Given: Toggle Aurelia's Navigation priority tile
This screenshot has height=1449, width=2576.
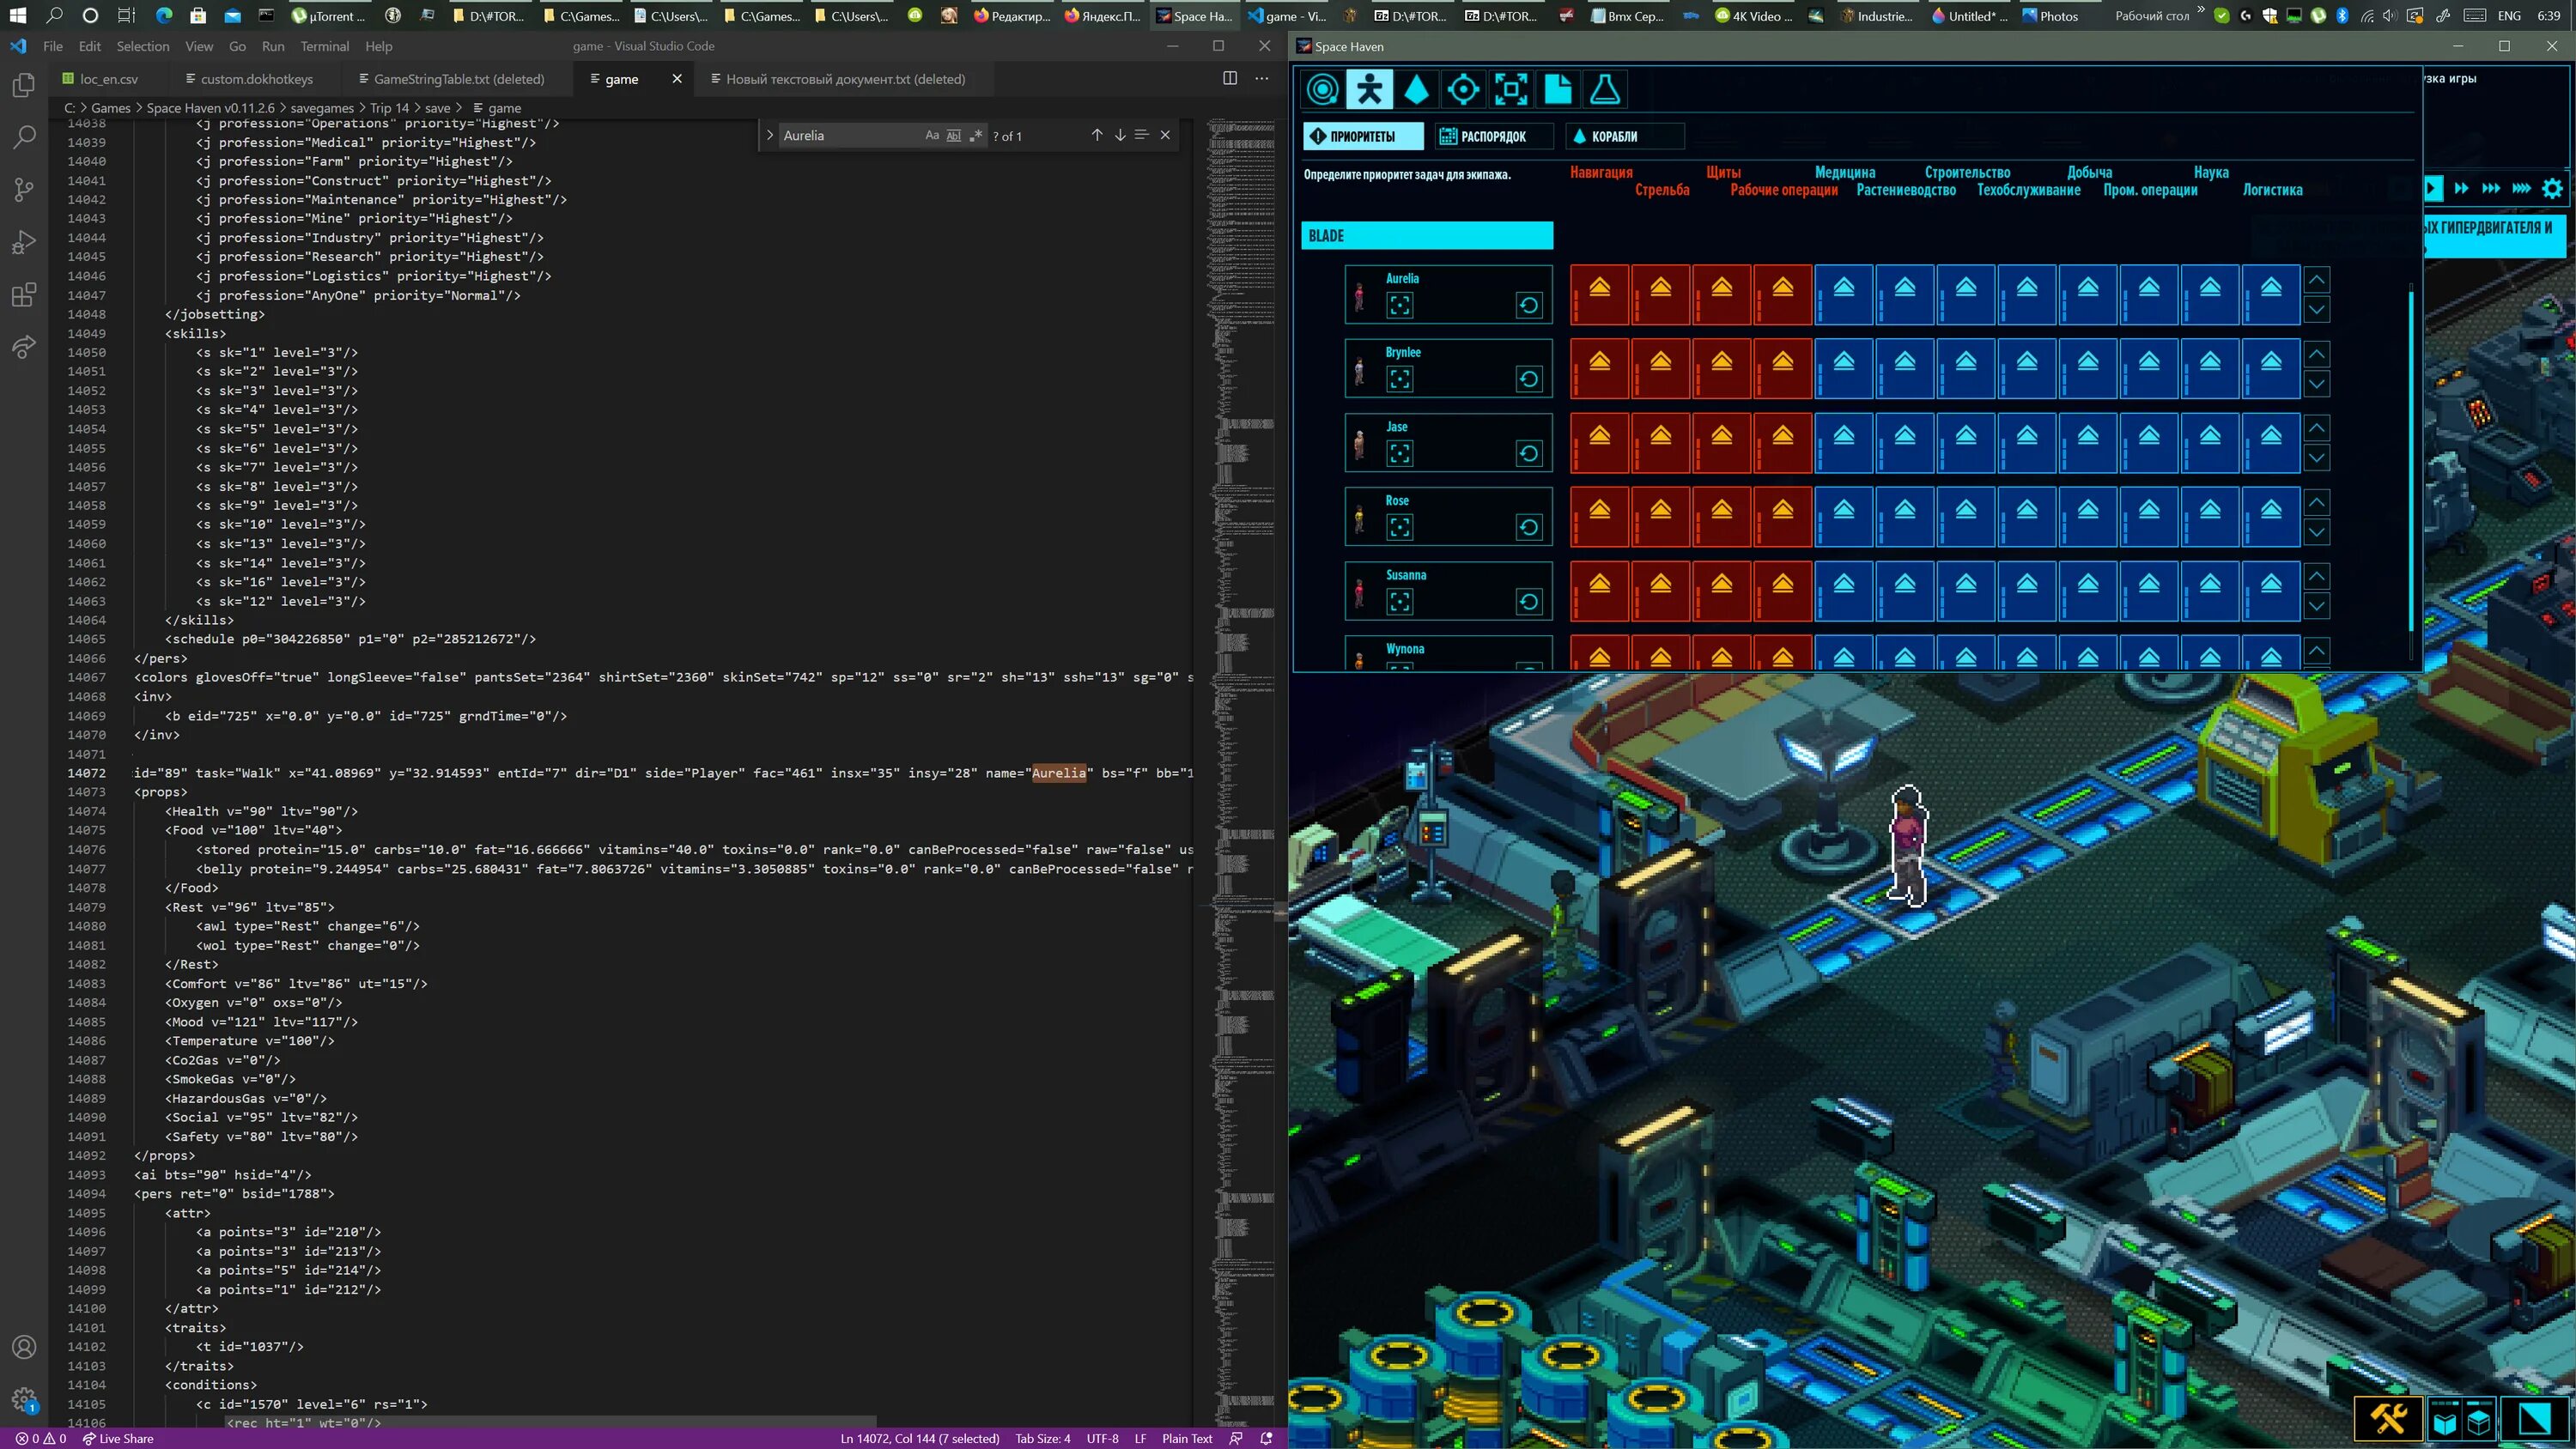Looking at the screenshot, I should 1600,295.
